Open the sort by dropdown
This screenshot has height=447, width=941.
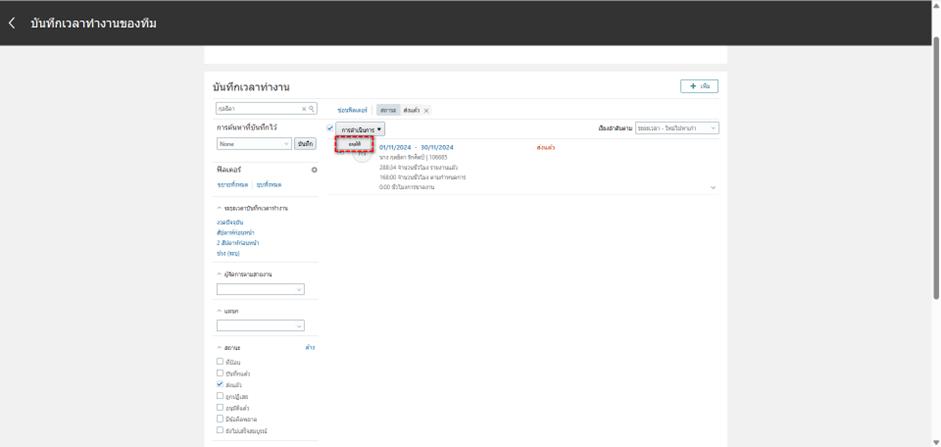[676, 129]
